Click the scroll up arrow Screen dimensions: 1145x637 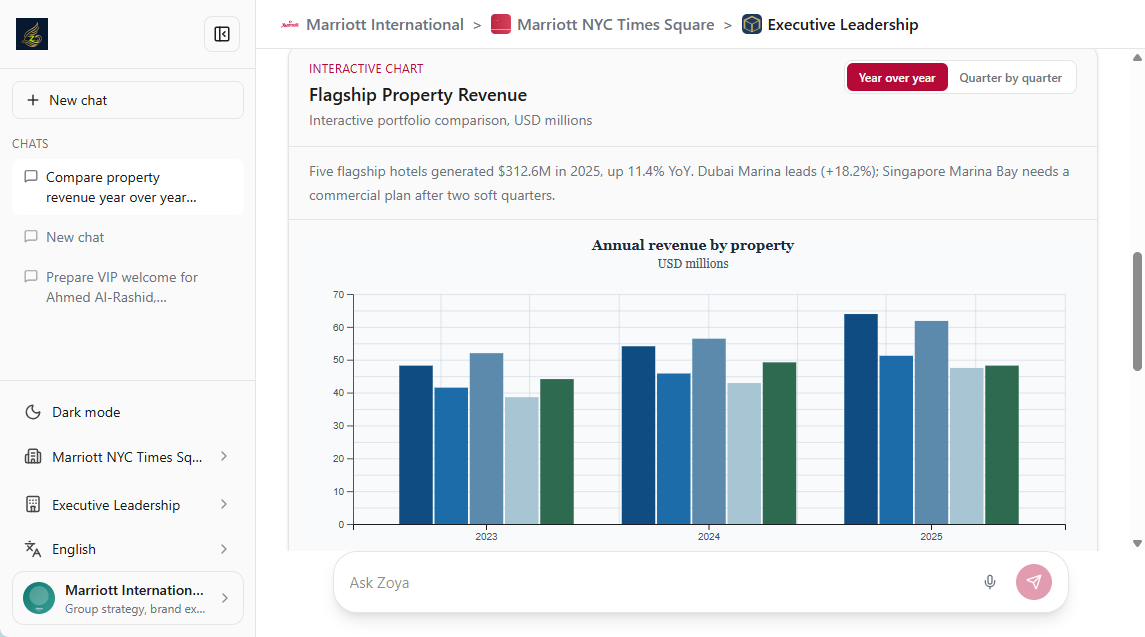pyautogui.click(x=1137, y=57)
